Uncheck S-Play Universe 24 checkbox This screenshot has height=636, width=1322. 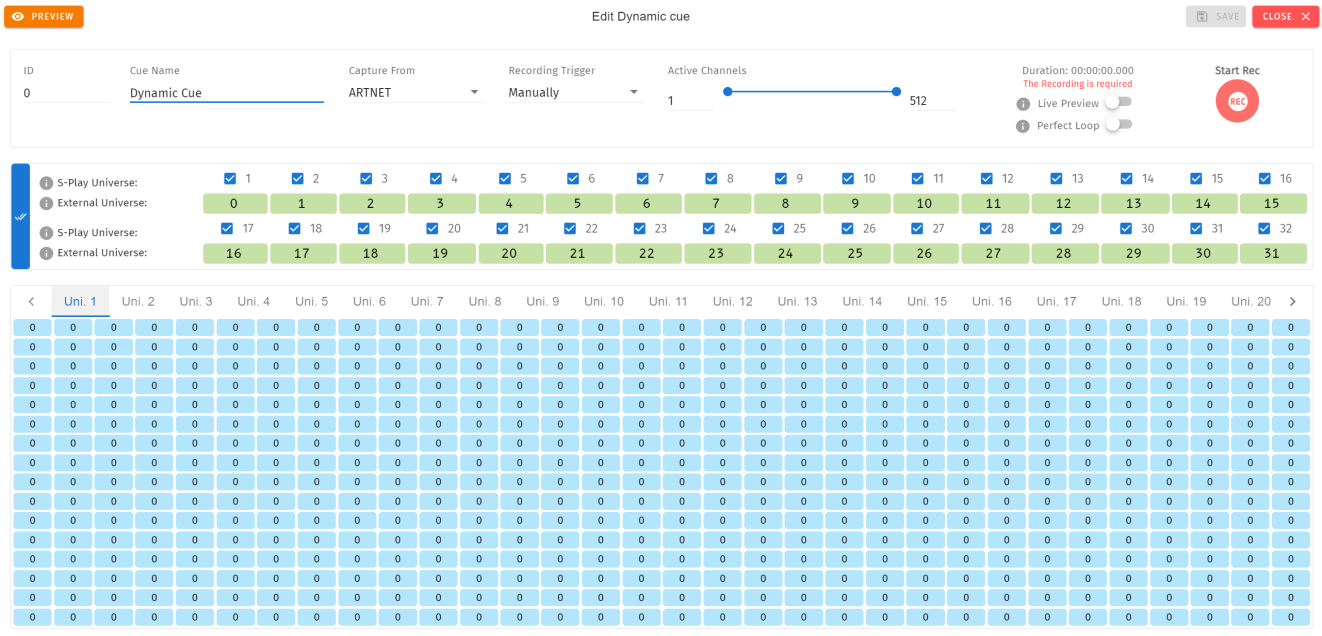(x=709, y=229)
